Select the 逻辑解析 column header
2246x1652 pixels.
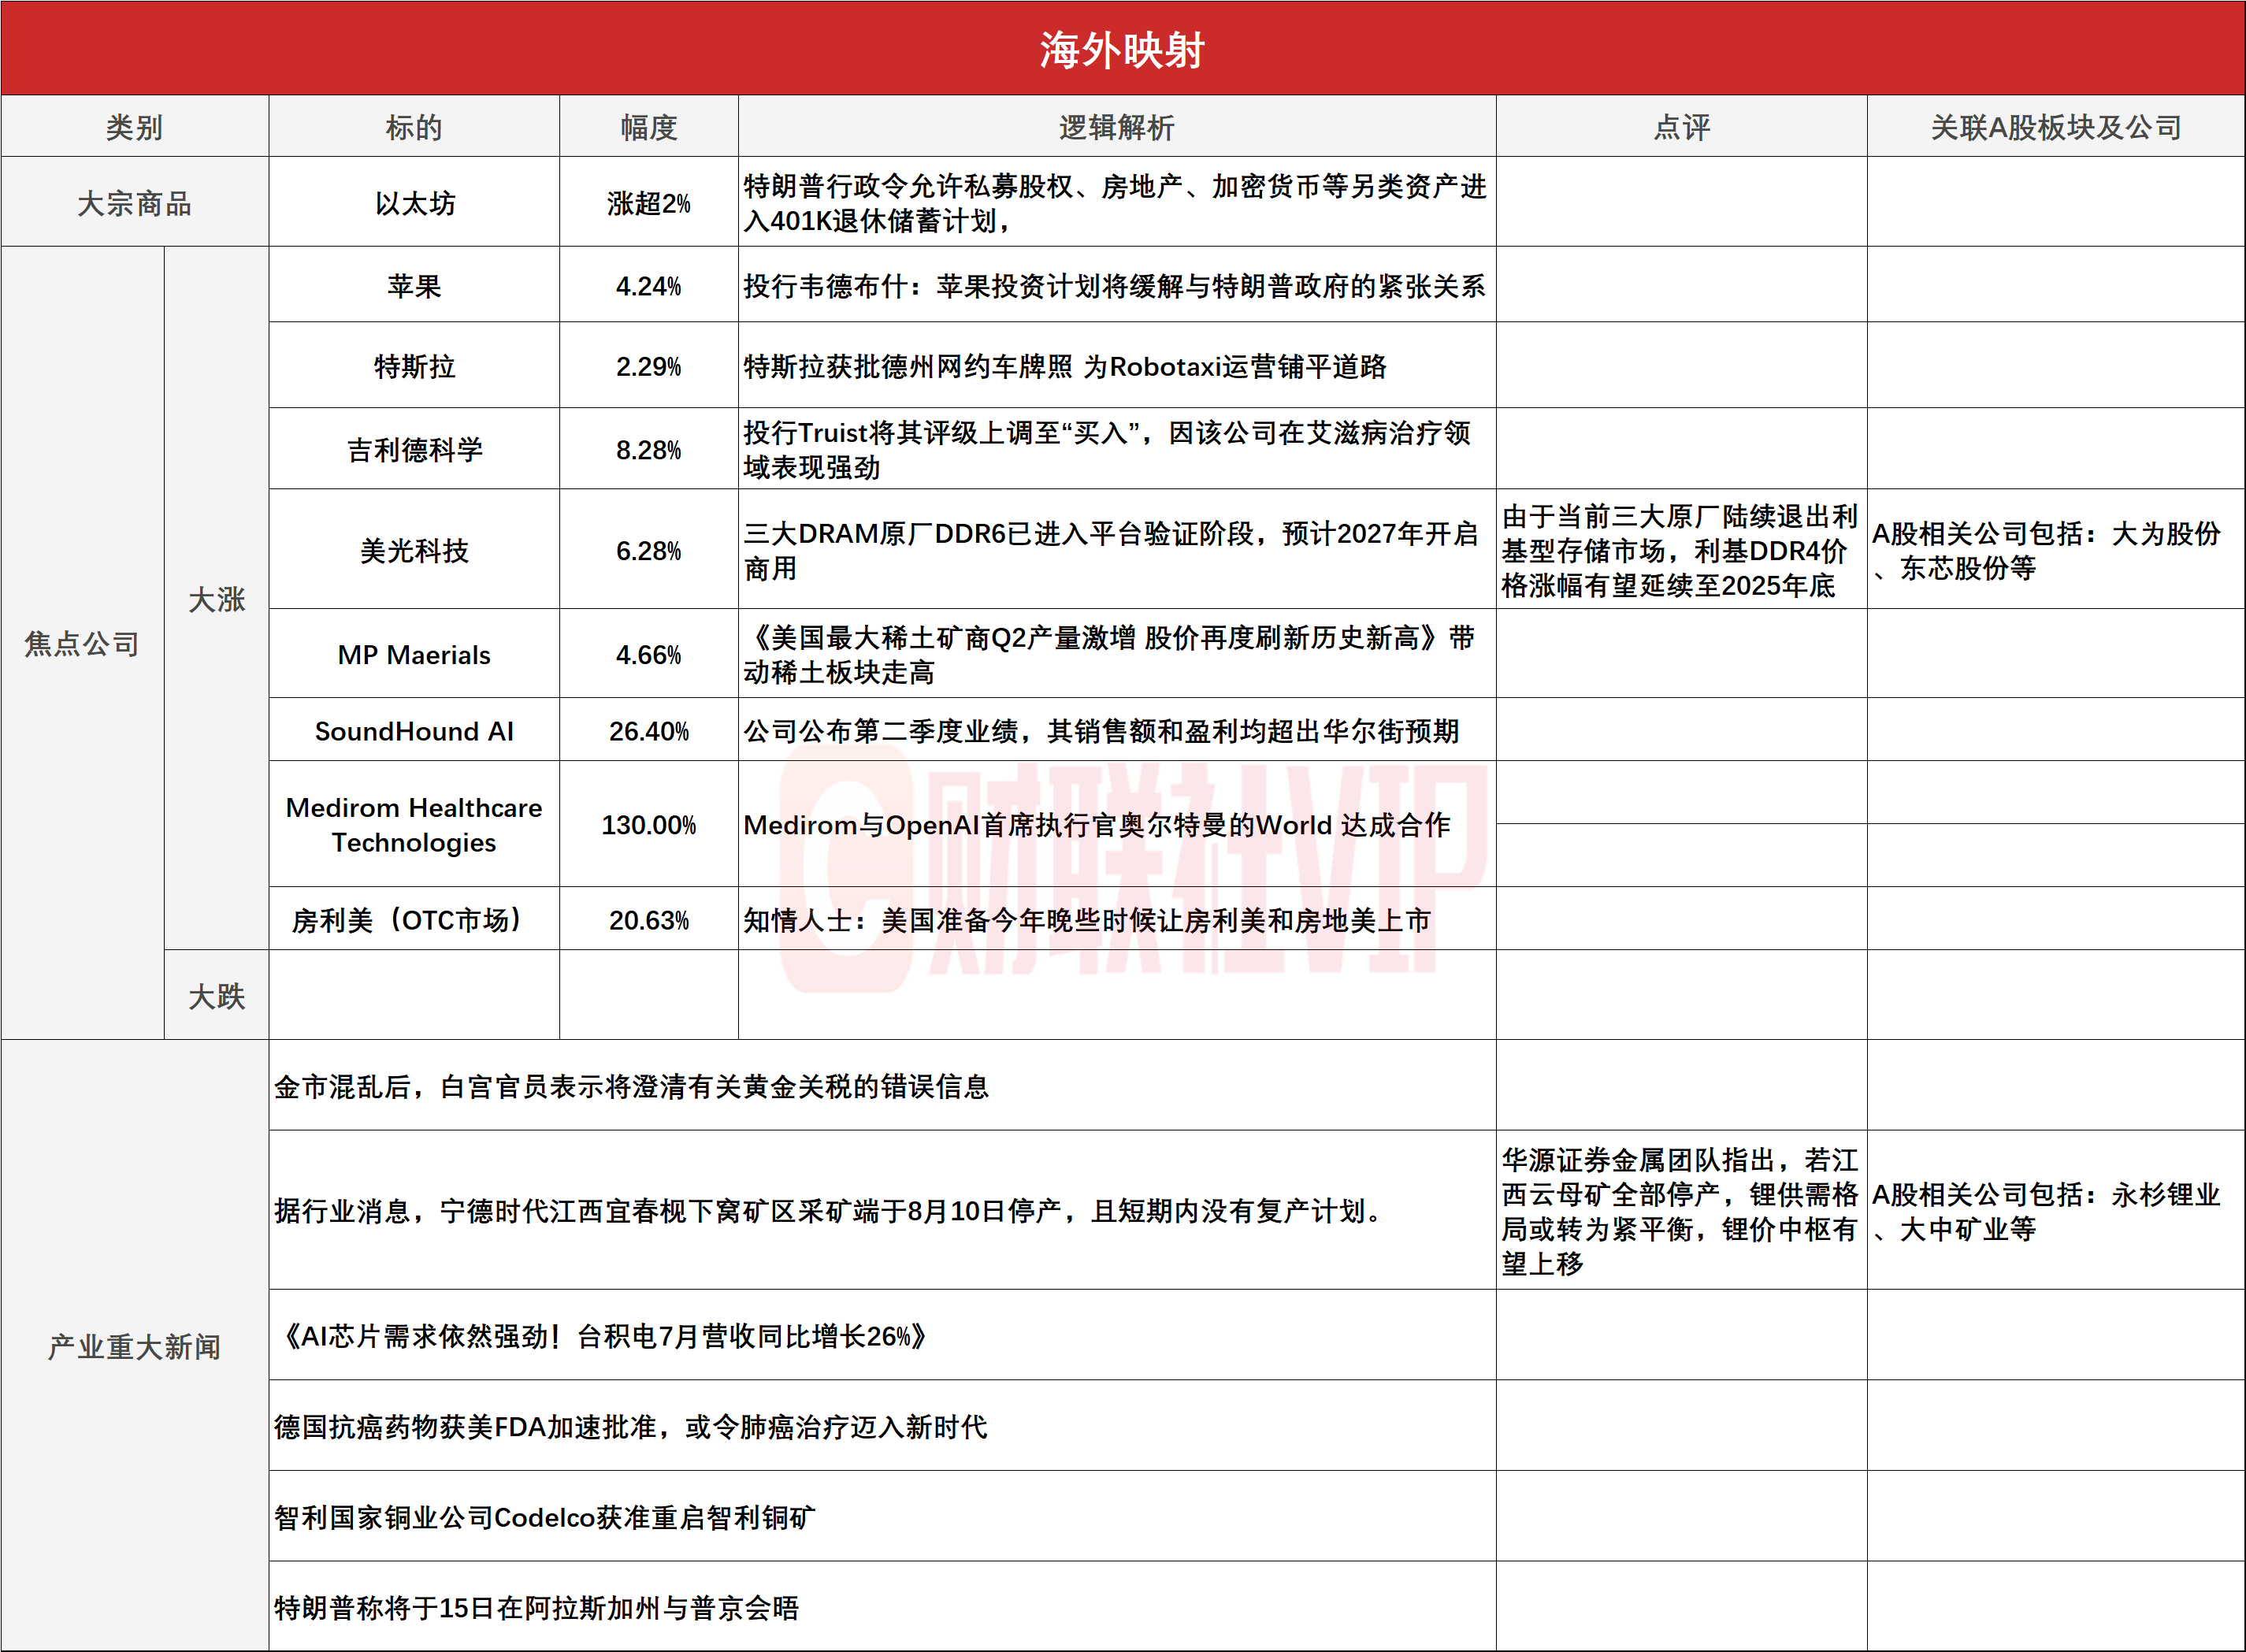coord(1117,127)
